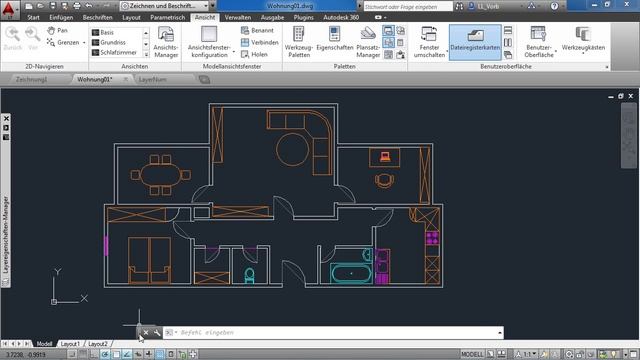640x360 pixels.
Task: Open the Eigenschaften palette
Action: (334, 40)
